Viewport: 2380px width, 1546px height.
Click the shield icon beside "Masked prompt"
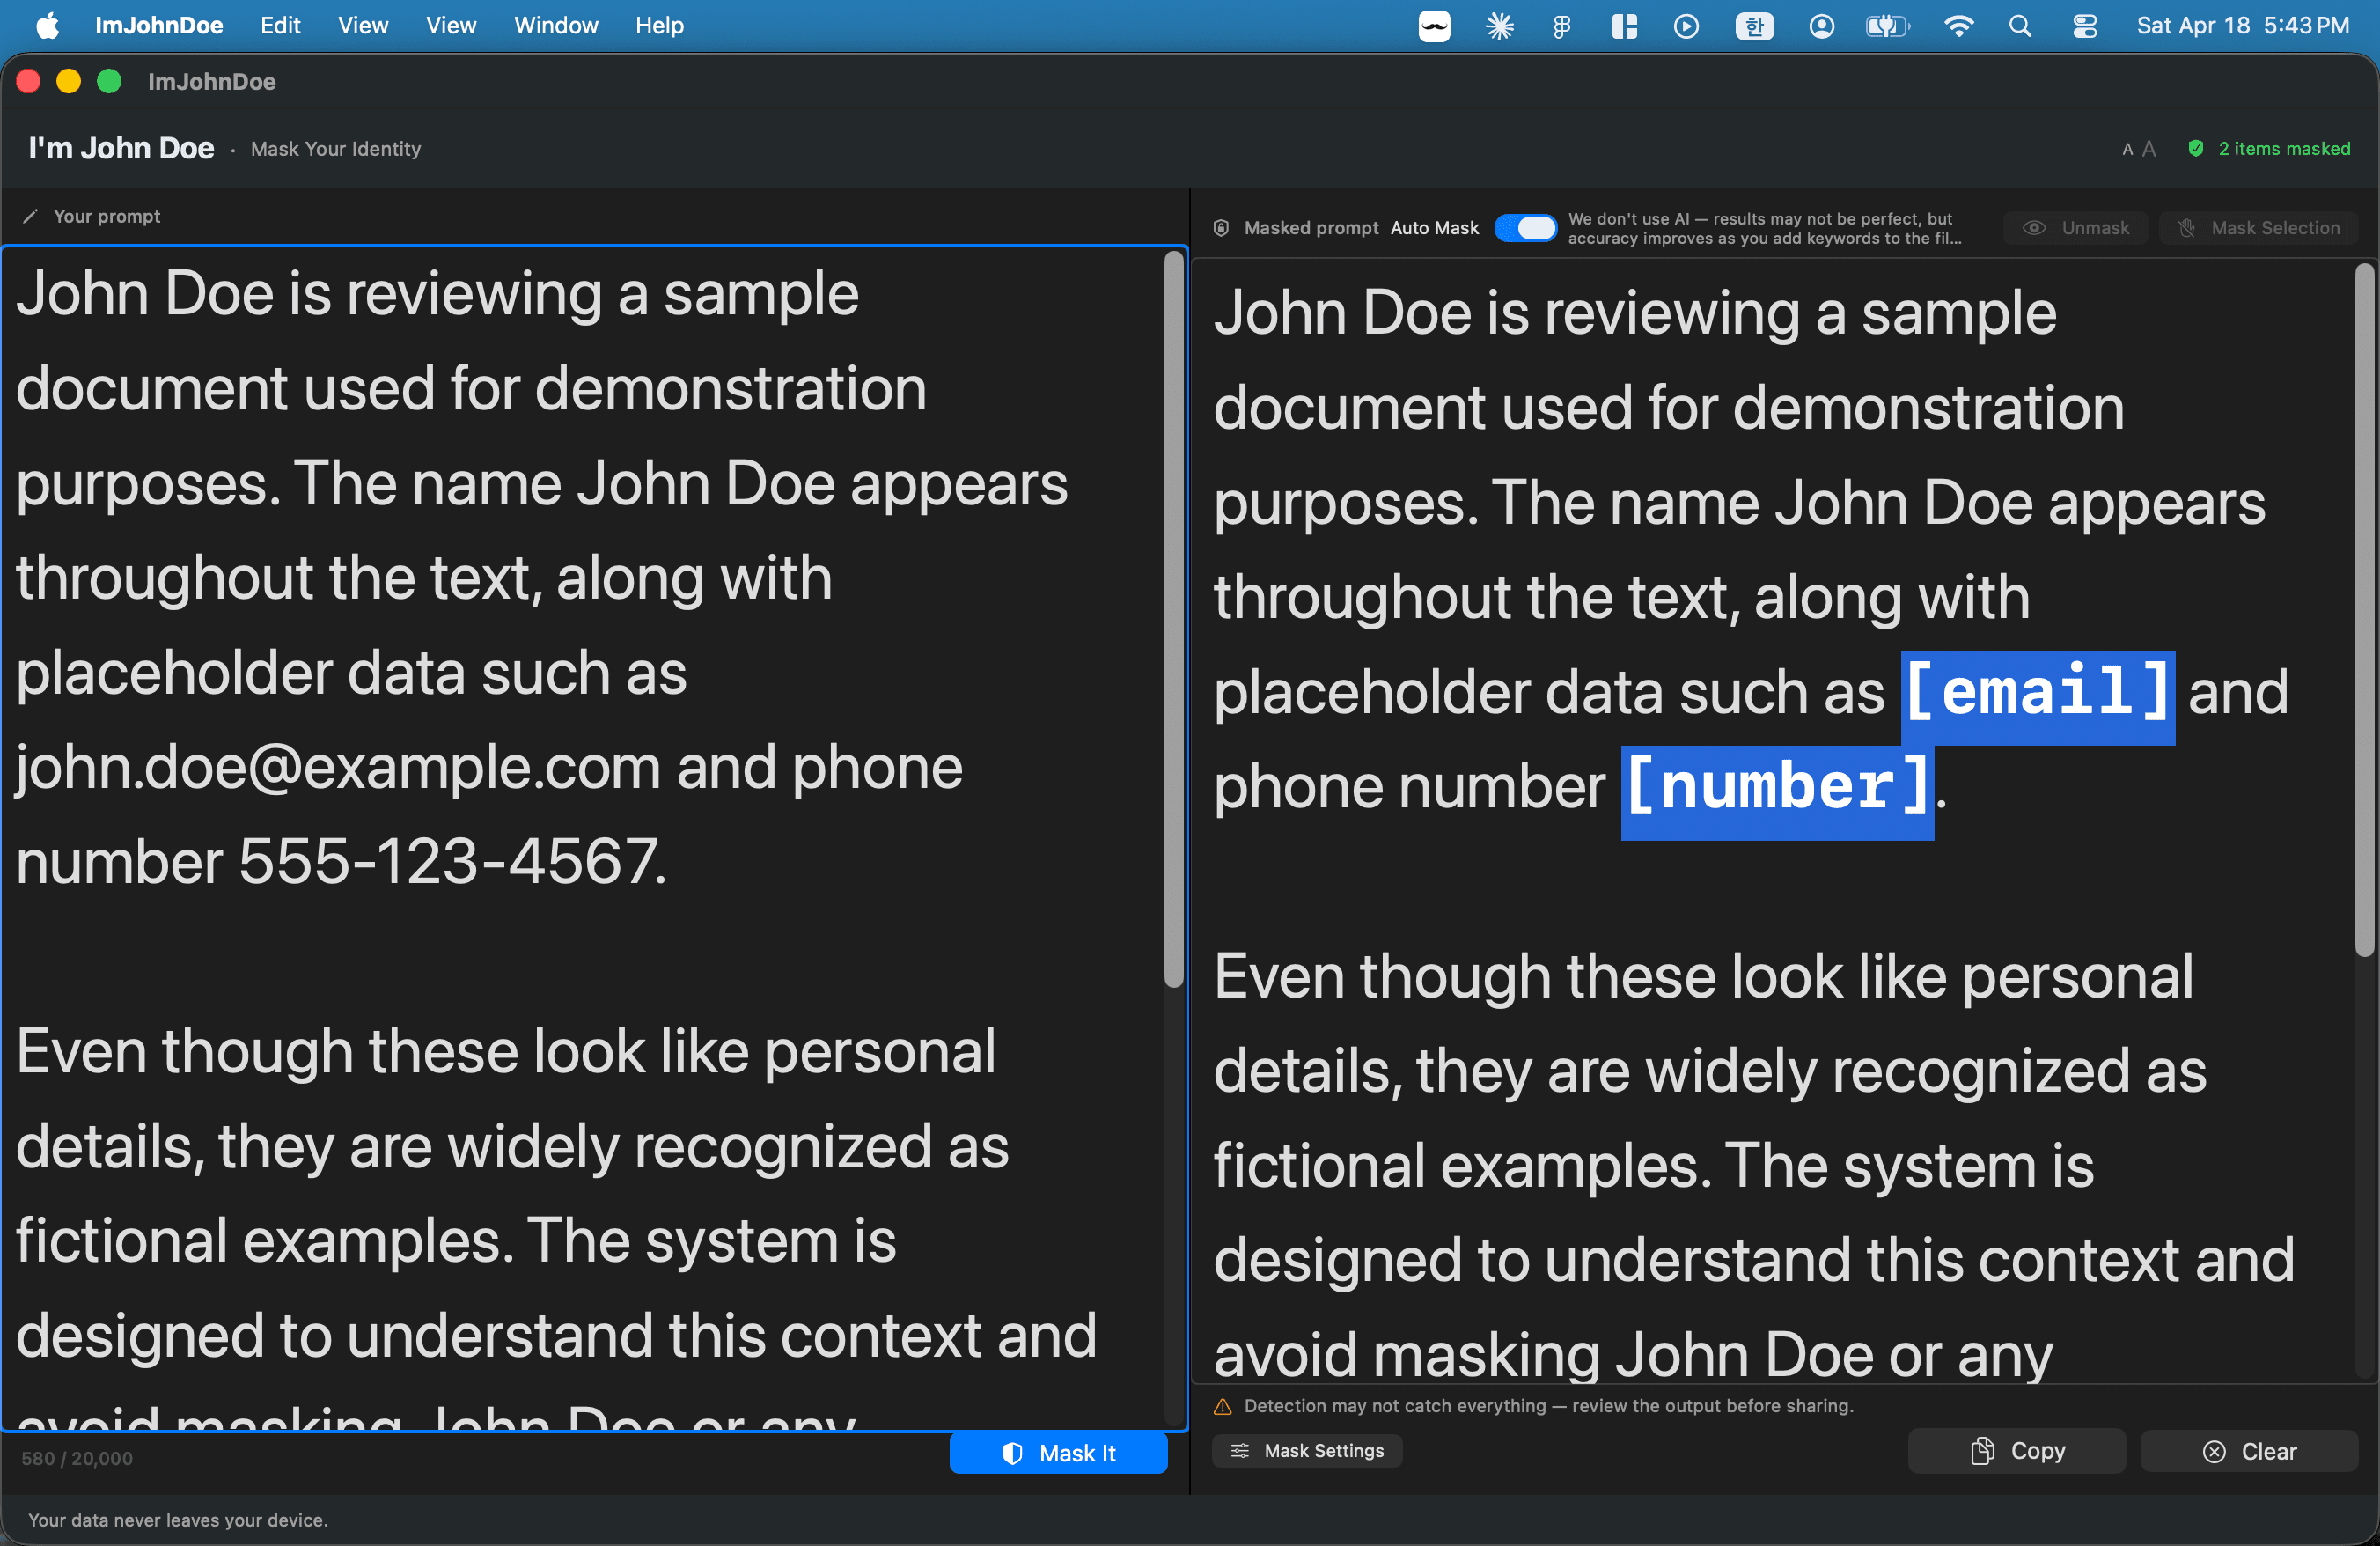point(1221,228)
